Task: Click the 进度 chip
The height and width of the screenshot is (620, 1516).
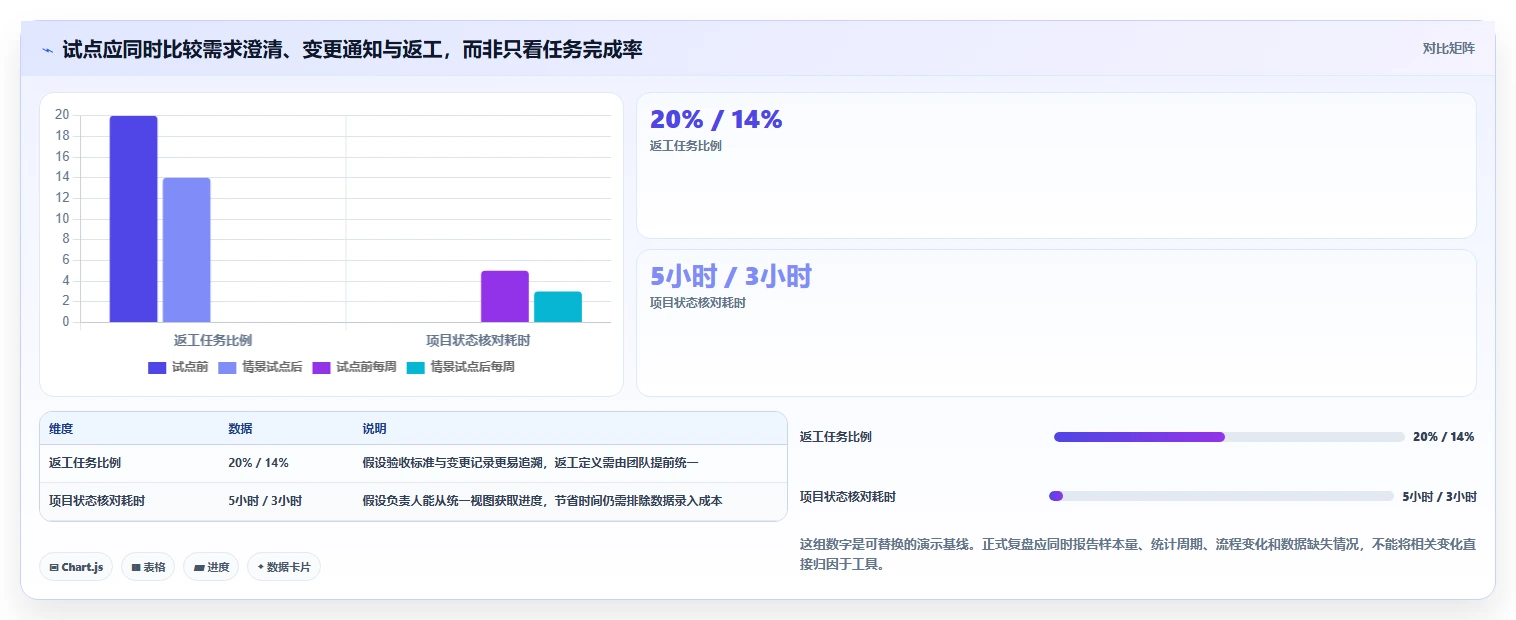Action: click(211, 567)
